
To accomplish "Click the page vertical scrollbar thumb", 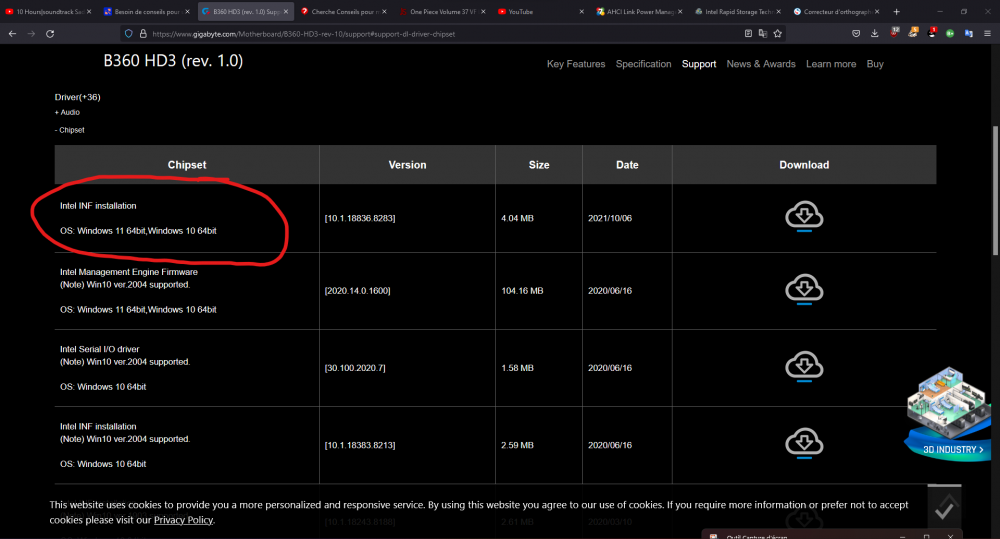I will pyautogui.click(x=995, y=191).
